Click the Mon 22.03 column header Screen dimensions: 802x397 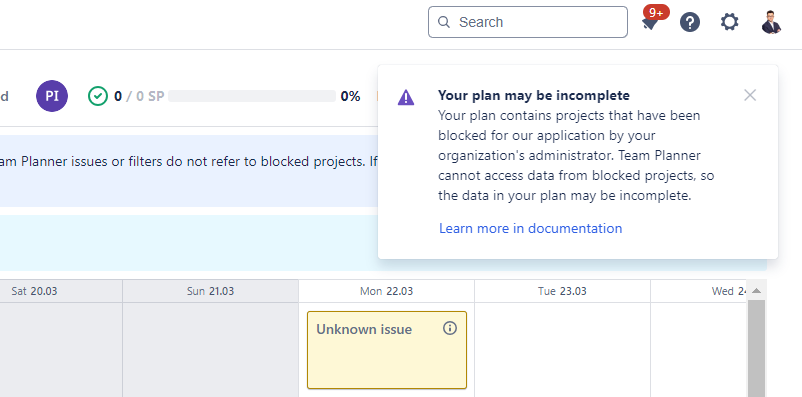(x=386, y=291)
